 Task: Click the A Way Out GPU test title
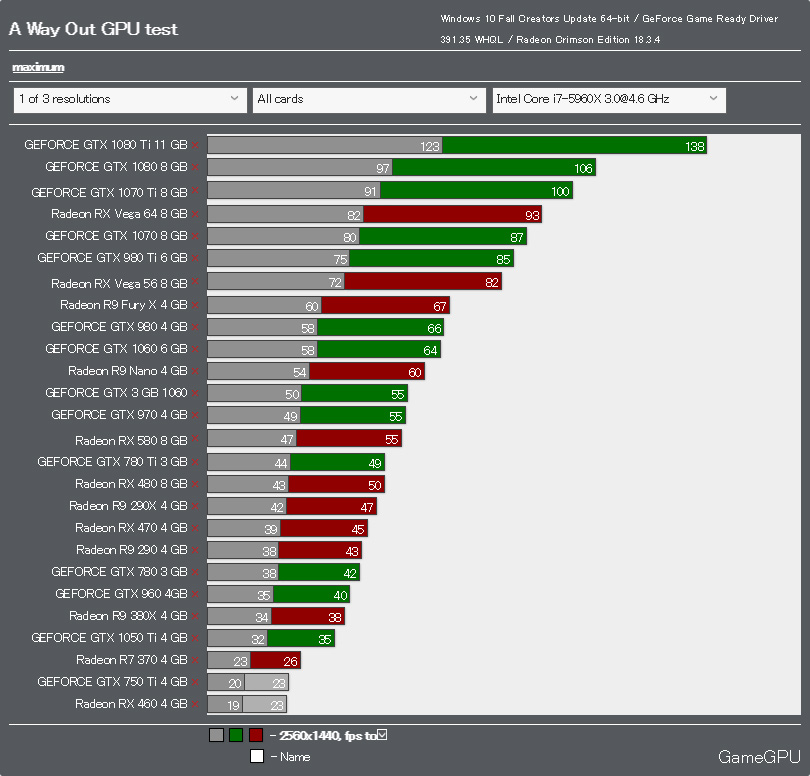94,29
